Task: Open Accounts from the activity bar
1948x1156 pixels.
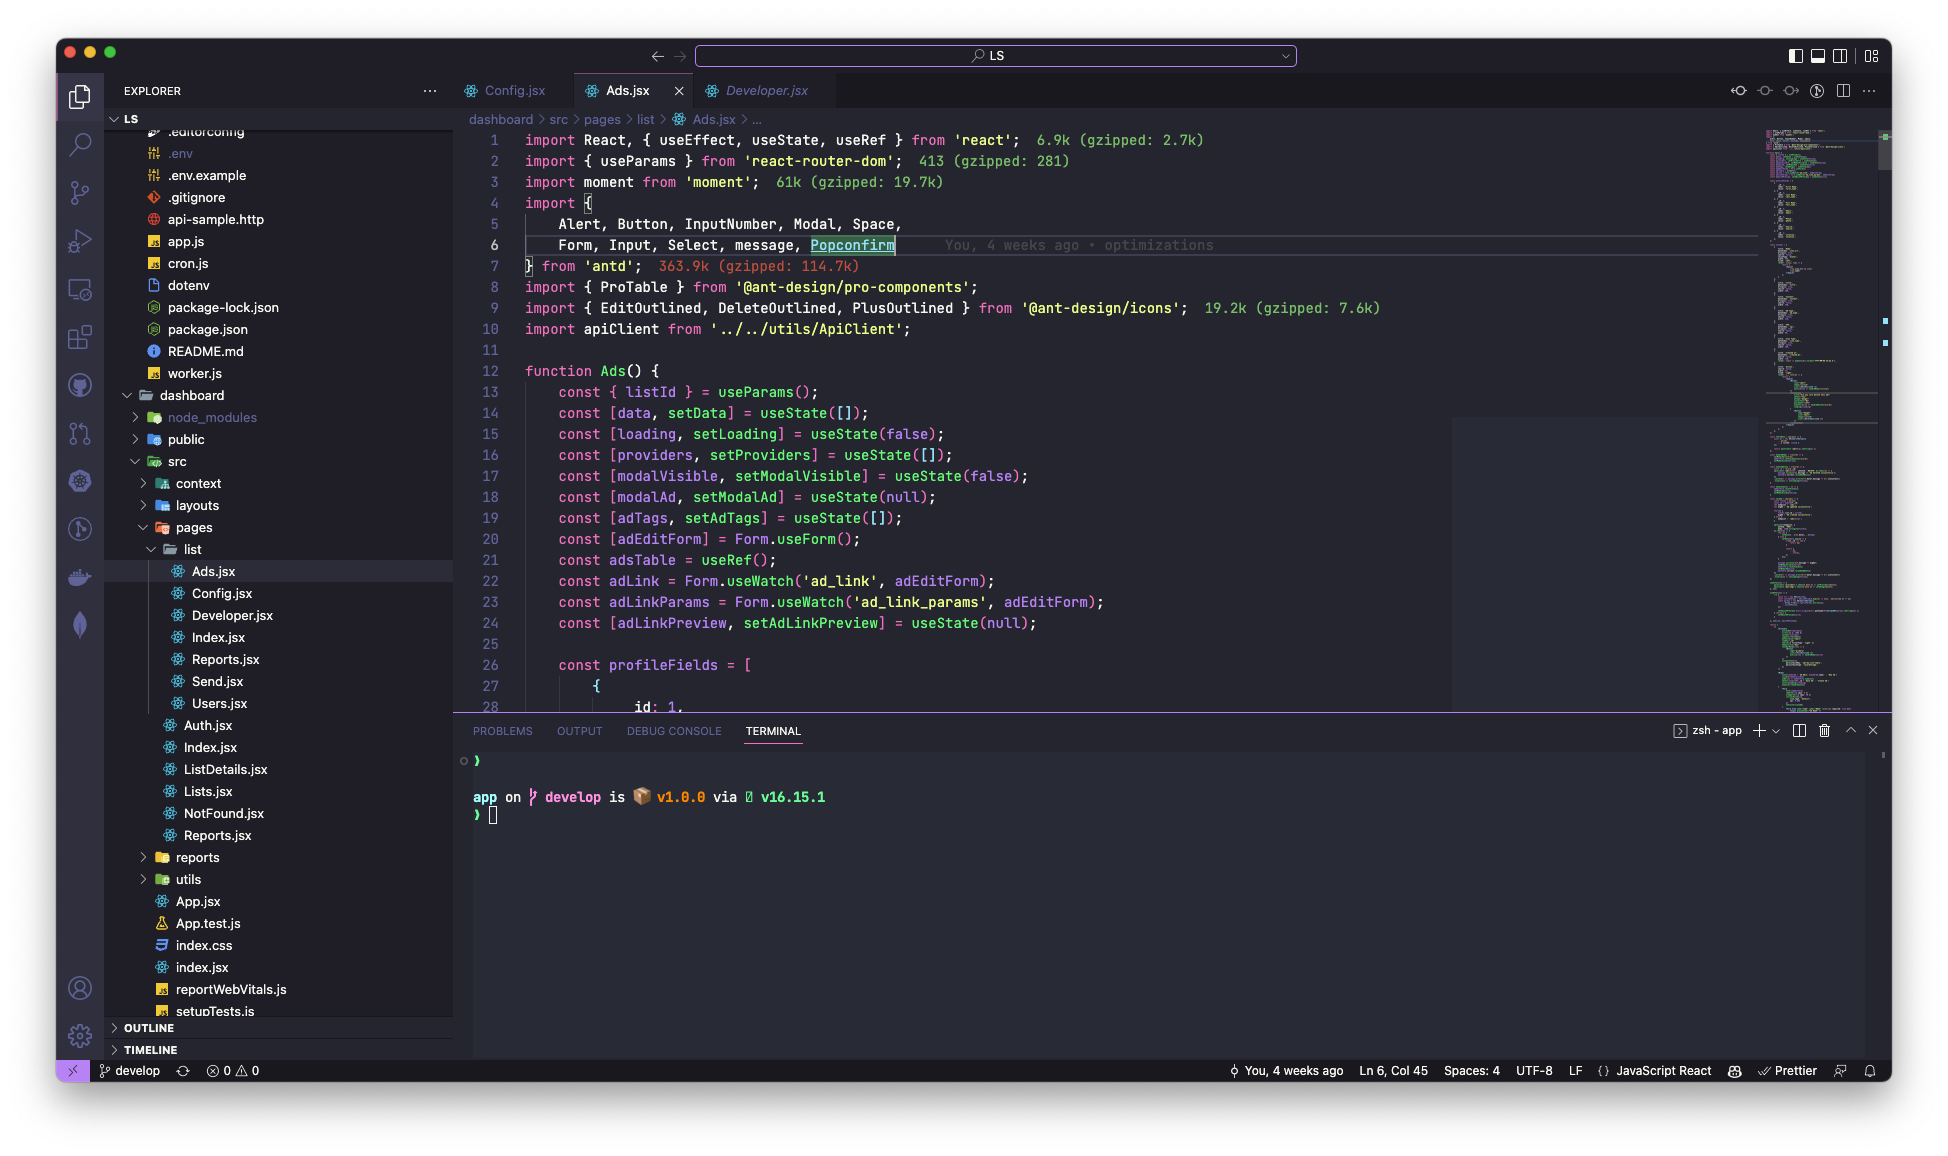Action: [80, 988]
